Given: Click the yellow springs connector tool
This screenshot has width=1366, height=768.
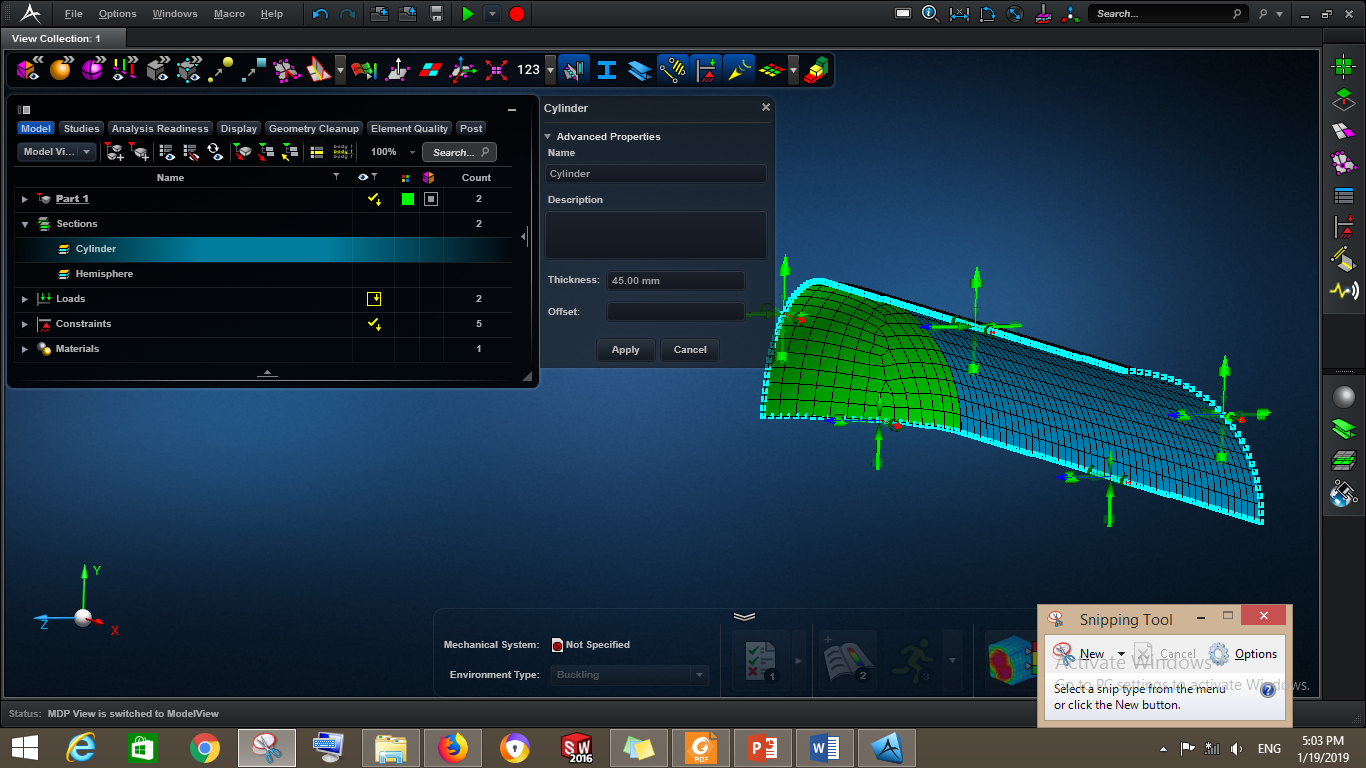Looking at the screenshot, I should coord(673,69).
